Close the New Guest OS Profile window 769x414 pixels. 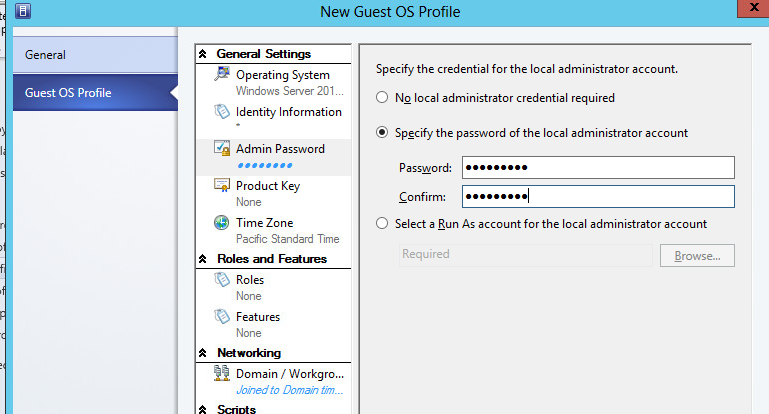754,8
